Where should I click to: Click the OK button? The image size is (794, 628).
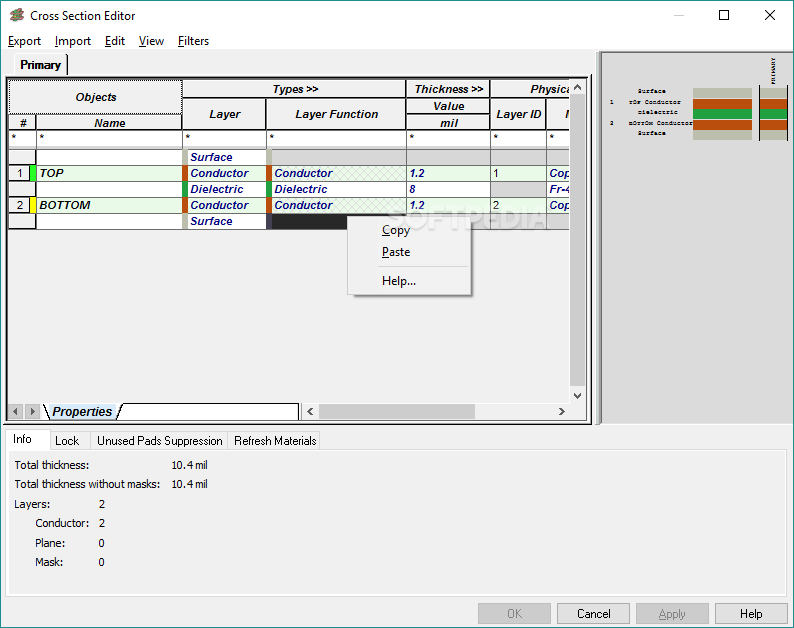coord(514,613)
